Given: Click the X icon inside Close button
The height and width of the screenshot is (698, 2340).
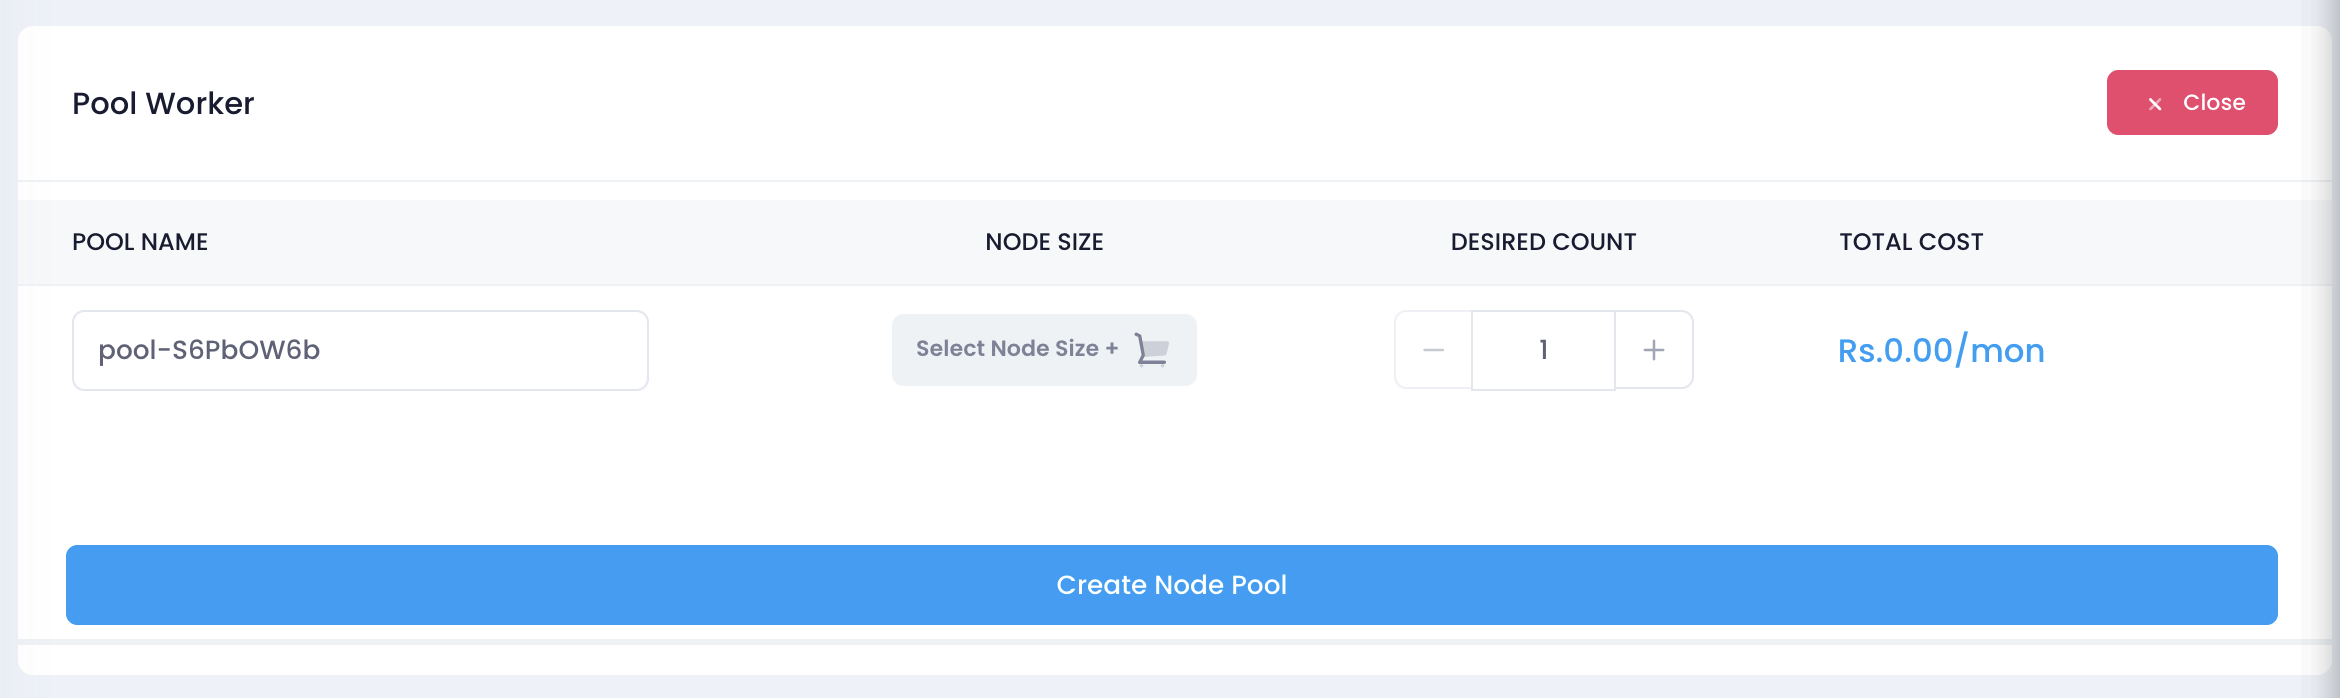Looking at the screenshot, I should click(x=2155, y=104).
